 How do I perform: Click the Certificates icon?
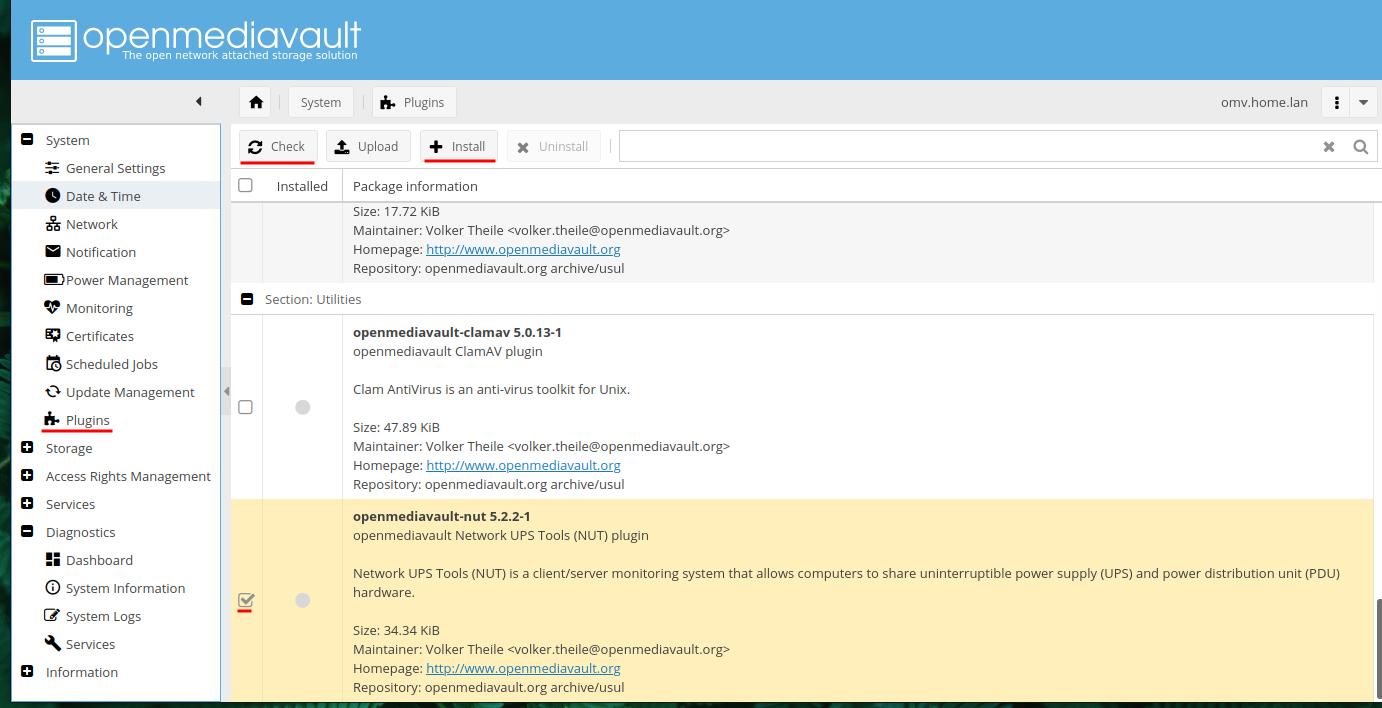[53, 336]
